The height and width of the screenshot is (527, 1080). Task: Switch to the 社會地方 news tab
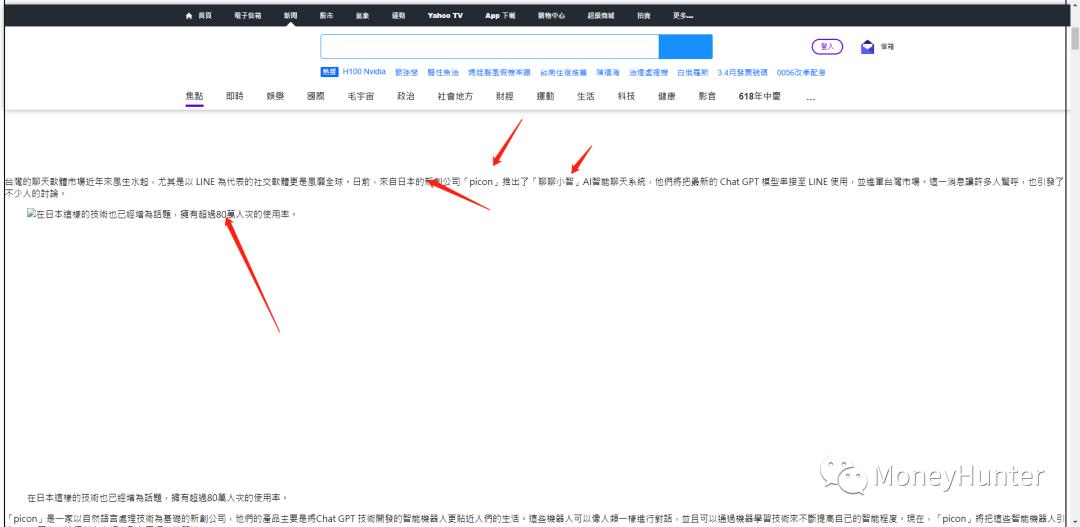pos(455,97)
